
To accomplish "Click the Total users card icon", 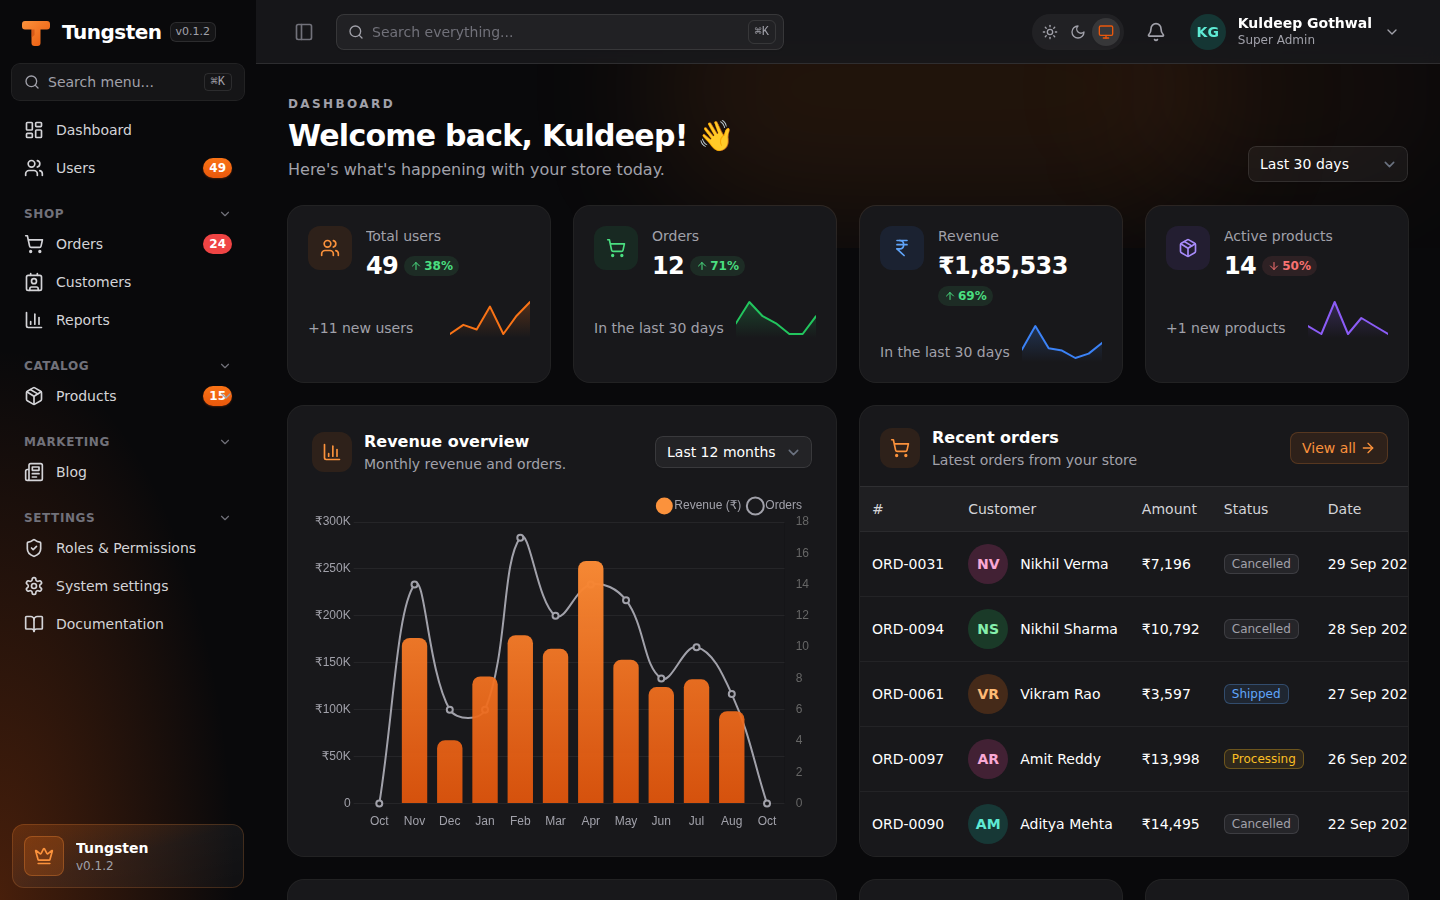I will (x=330, y=248).
